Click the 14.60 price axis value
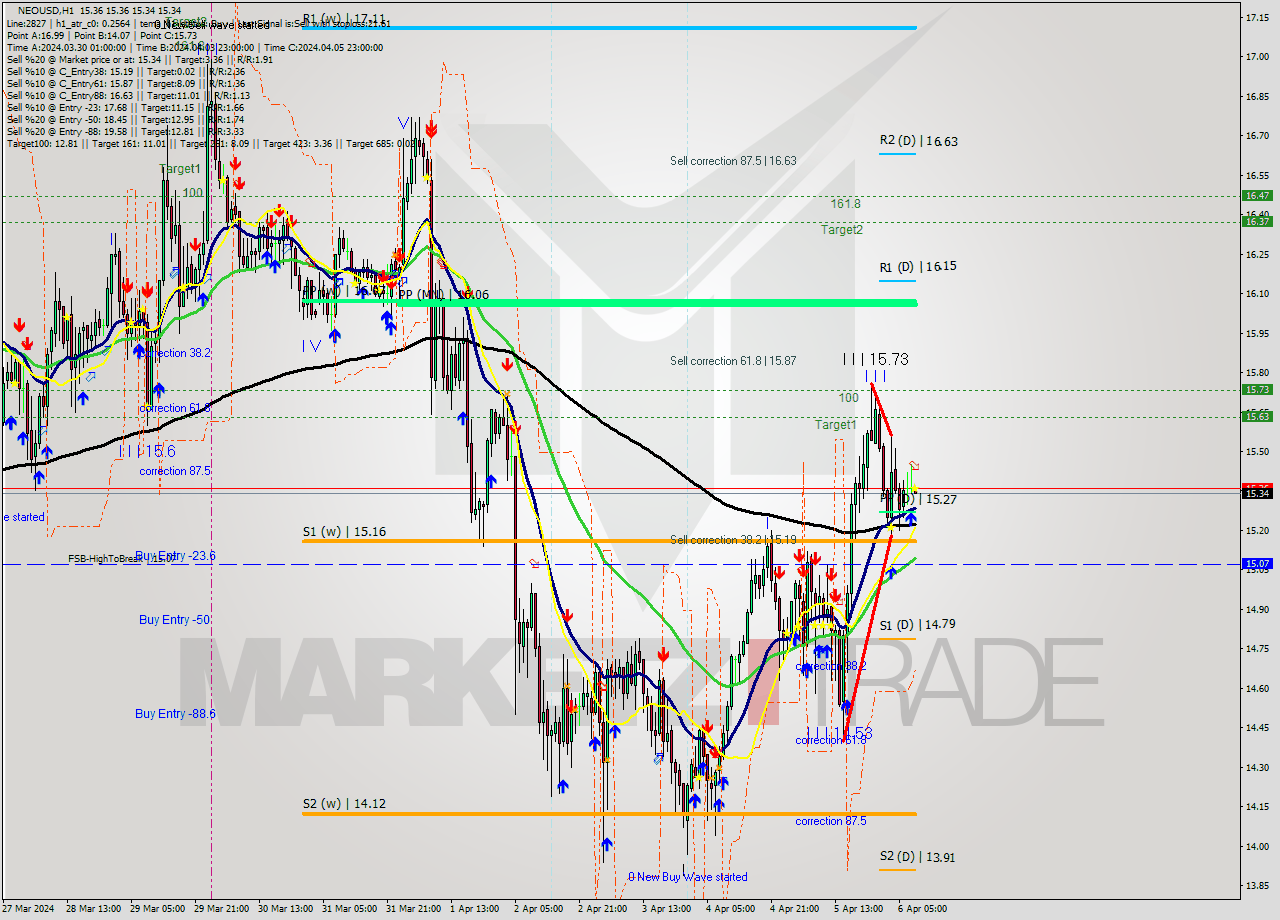Viewport: 1280px width, 920px height. tap(1256, 688)
